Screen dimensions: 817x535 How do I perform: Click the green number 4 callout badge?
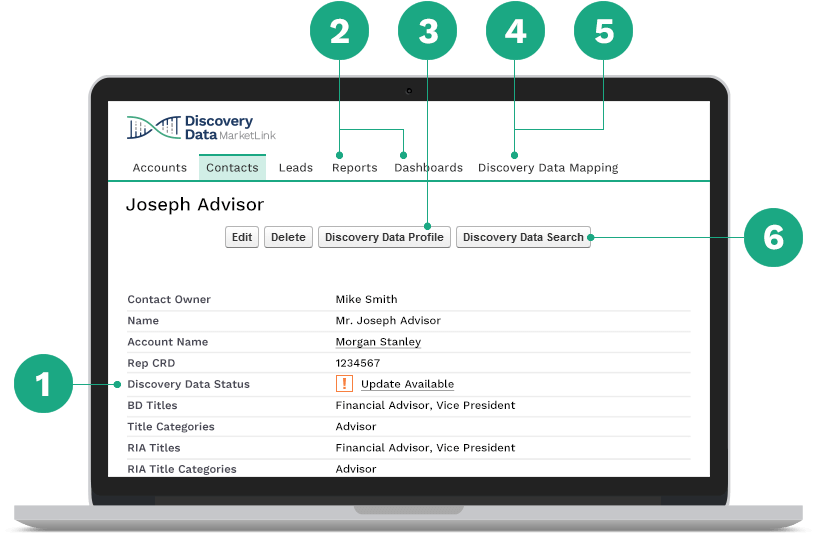[x=515, y=31]
